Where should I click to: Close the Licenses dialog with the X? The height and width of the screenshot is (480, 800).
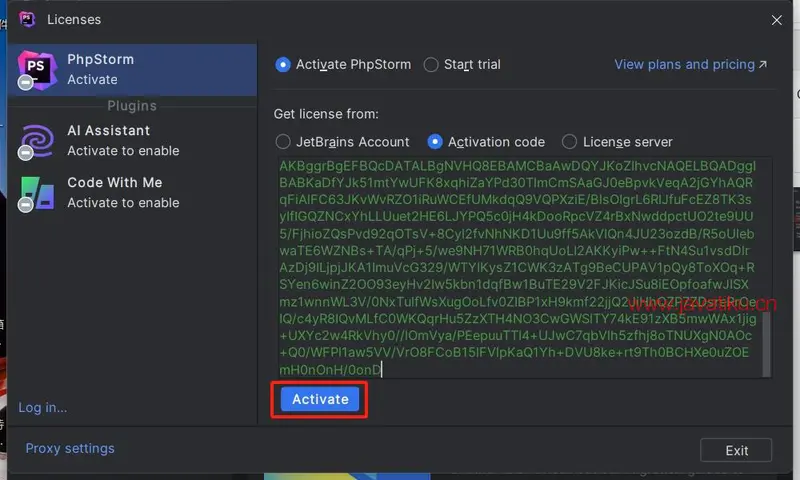(776, 19)
